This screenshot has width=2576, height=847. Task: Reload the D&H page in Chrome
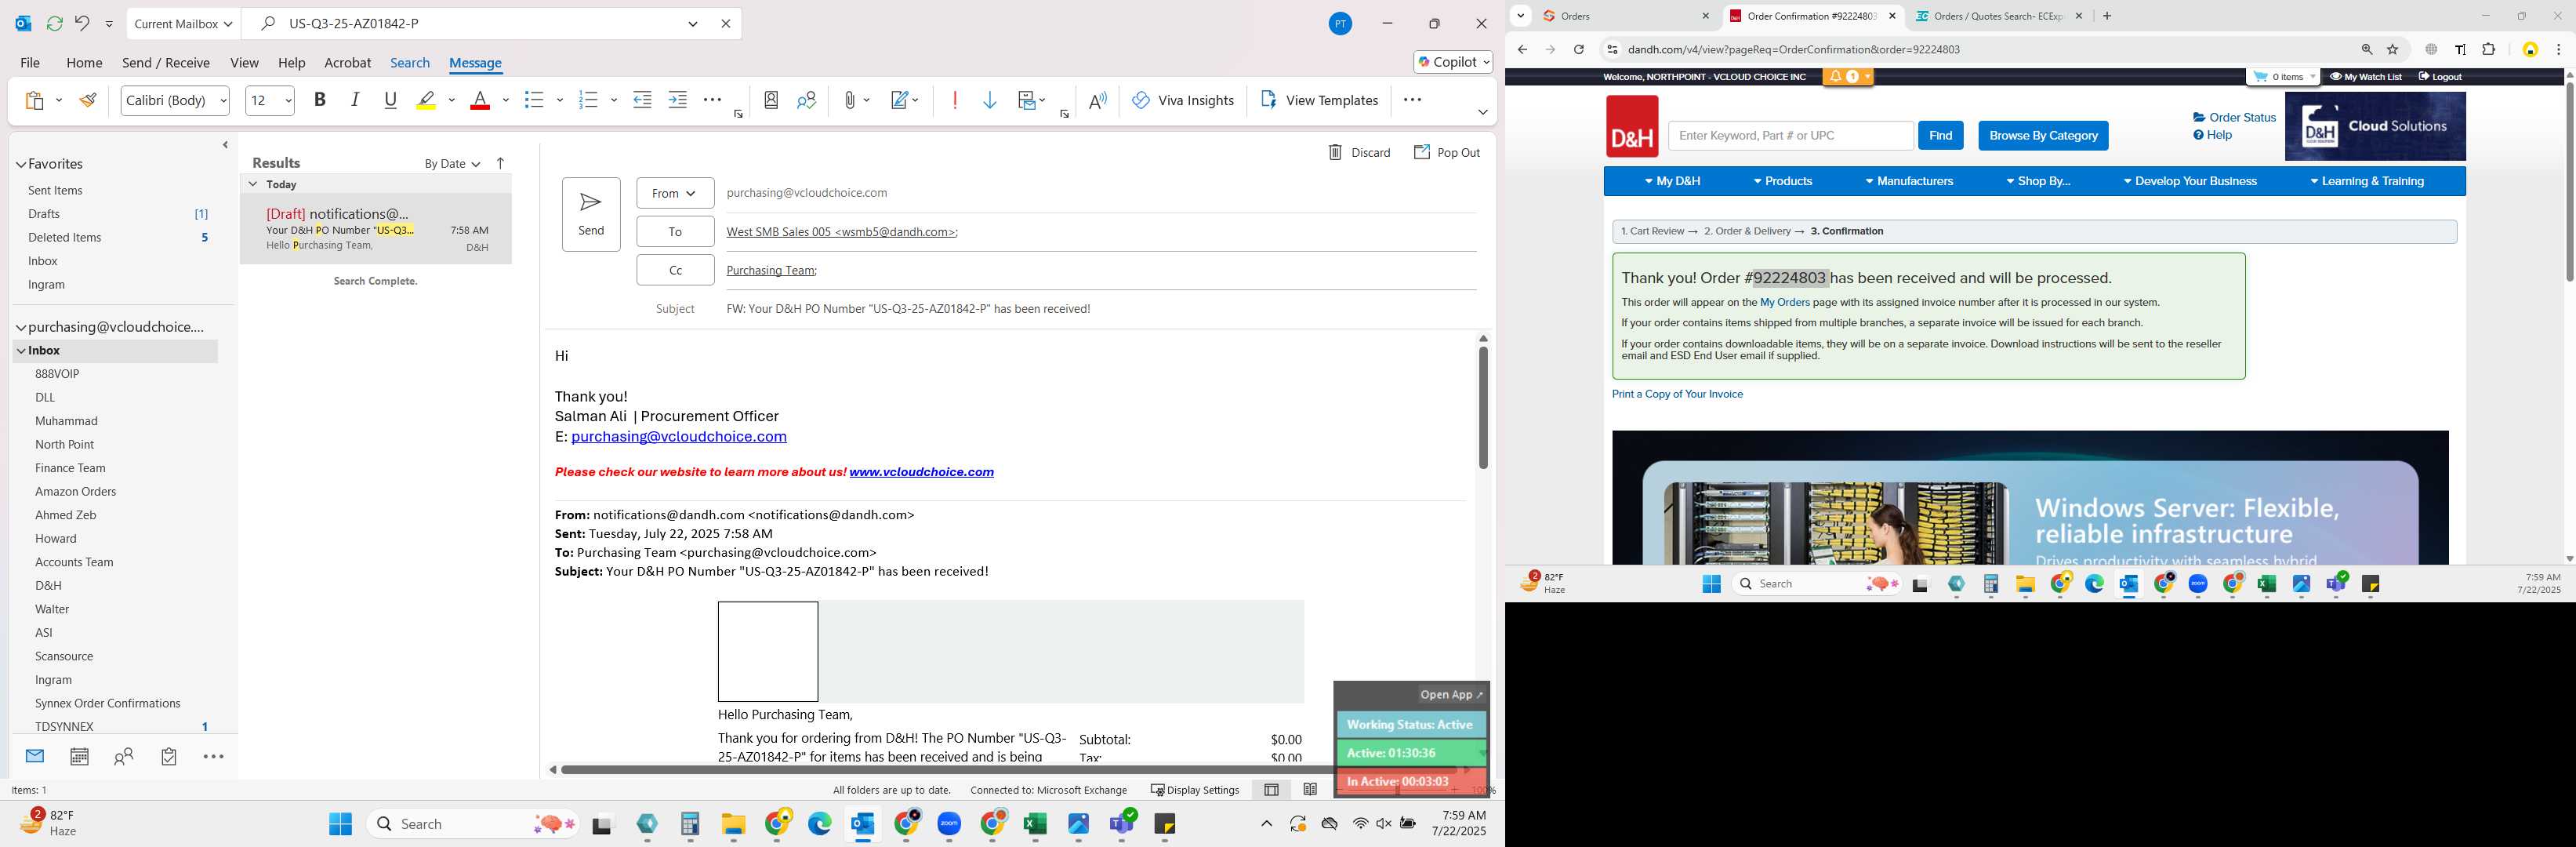pos(1578,49)
